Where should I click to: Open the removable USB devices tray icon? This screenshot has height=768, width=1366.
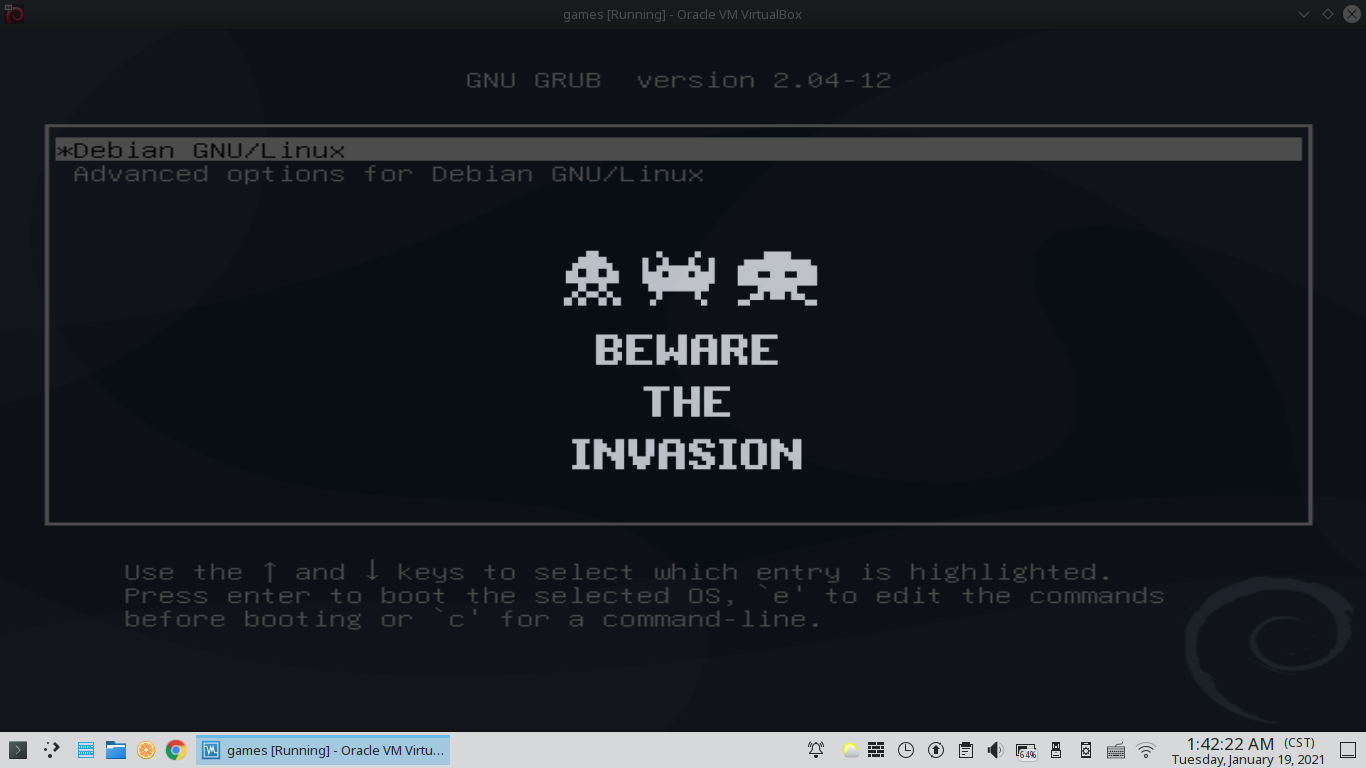click(1056, 750)
